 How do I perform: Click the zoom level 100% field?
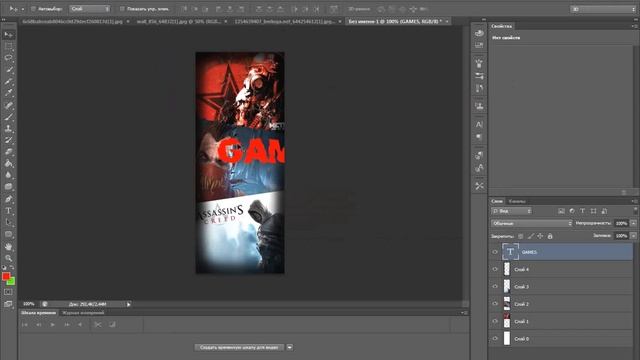(x=29, y=304)
